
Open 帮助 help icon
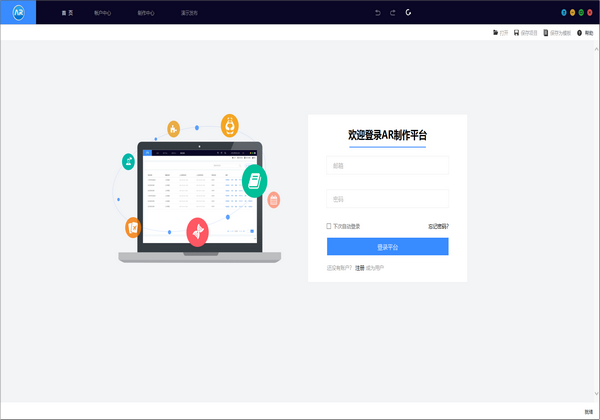coord(579,33)
